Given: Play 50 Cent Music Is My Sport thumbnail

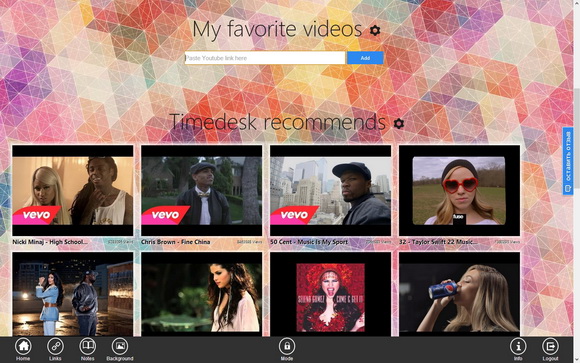Looking at the screenshot, I should (330, 191).
